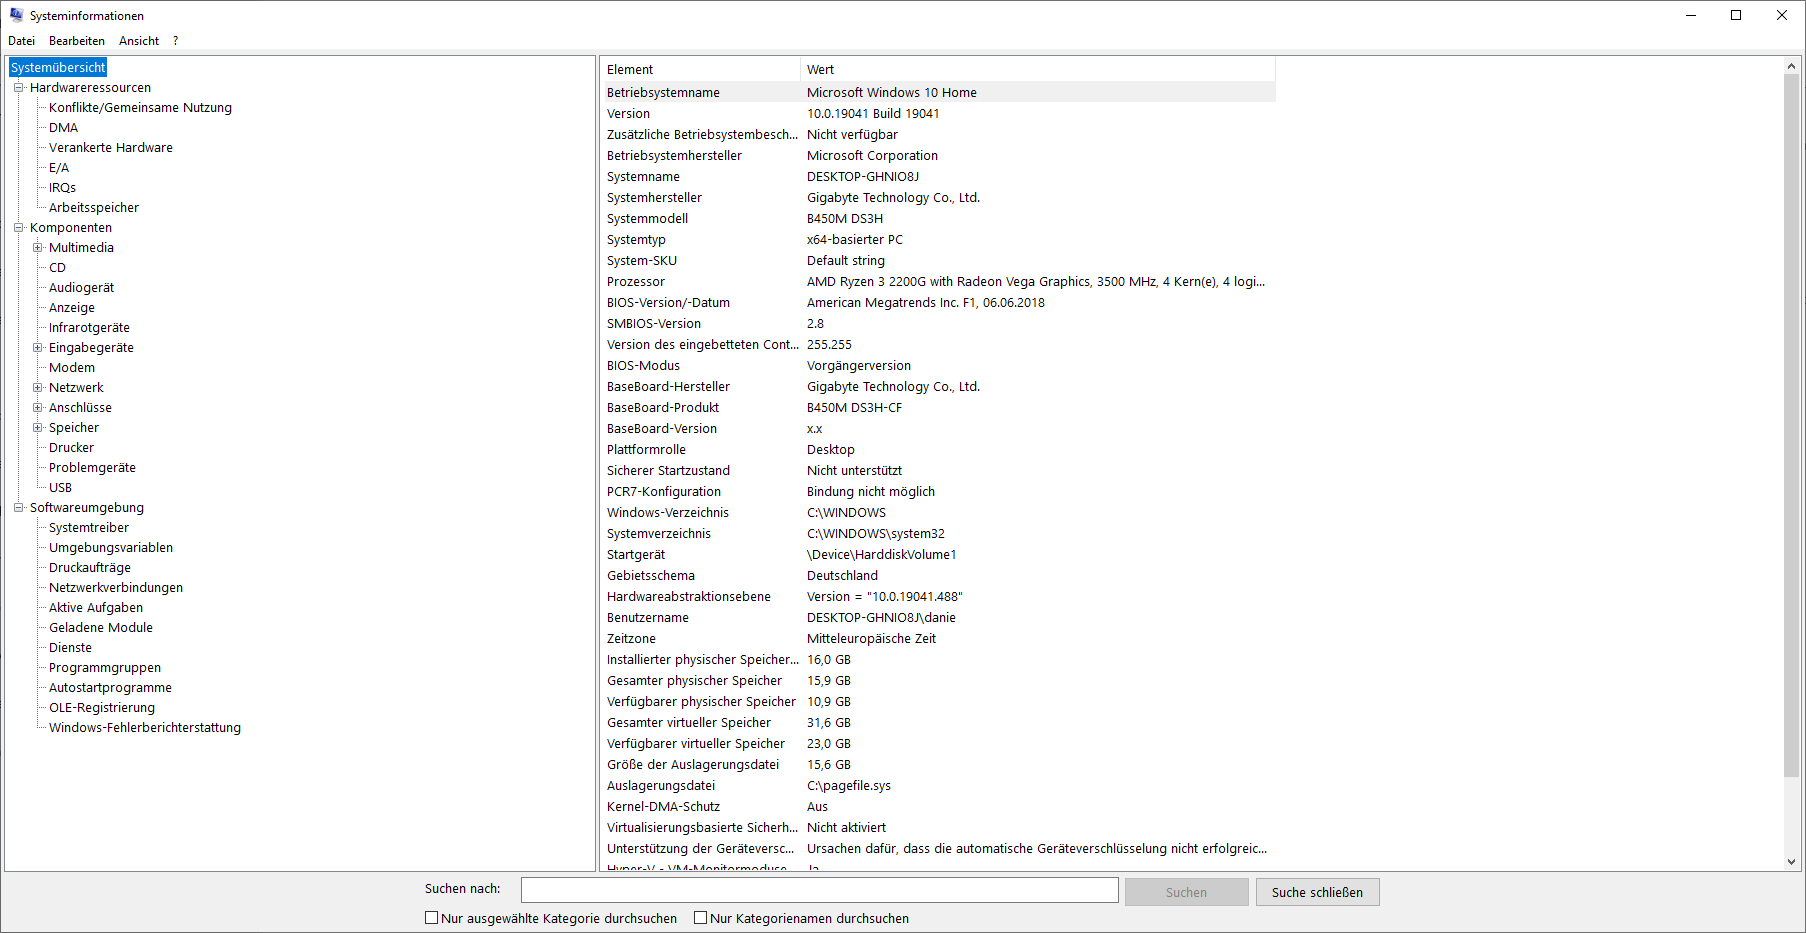
Task: Select the Prozessor row
Action: click(x=938, y=281)
